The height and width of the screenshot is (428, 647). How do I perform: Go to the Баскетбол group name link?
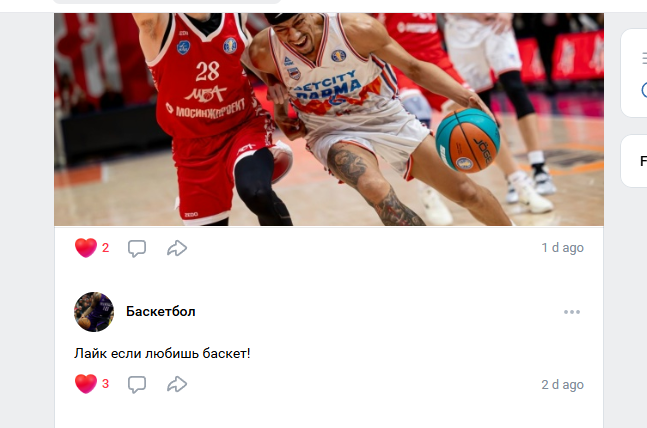(161, 312)
